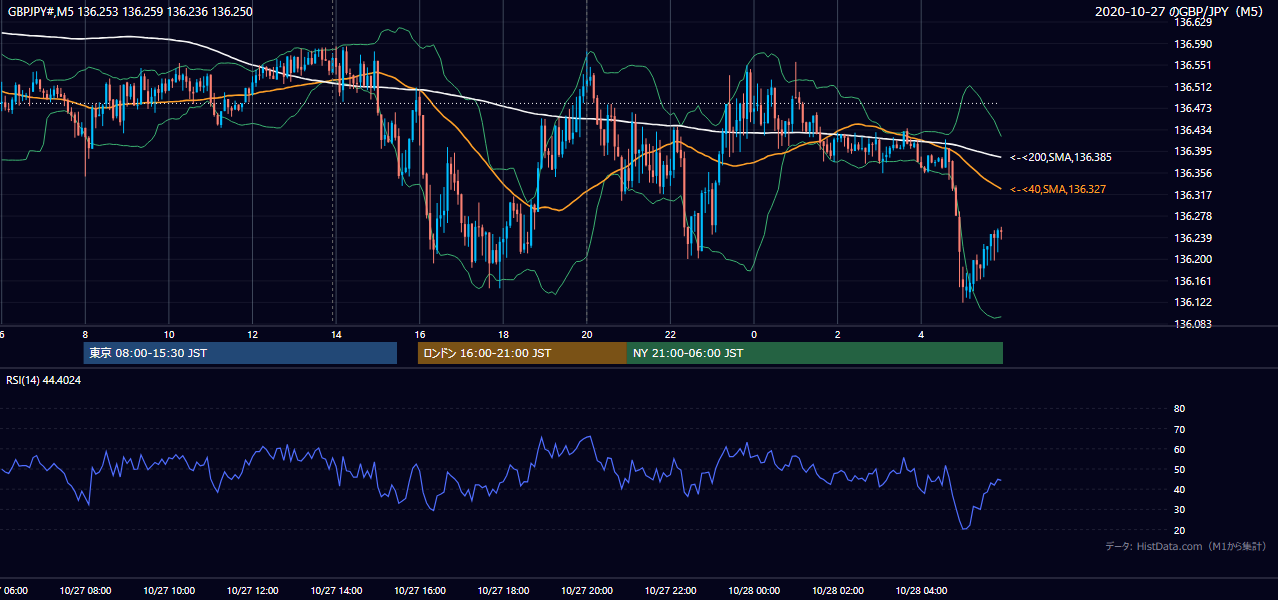
Task: Click price axis label 136.161
Action: click(1192, 281)
